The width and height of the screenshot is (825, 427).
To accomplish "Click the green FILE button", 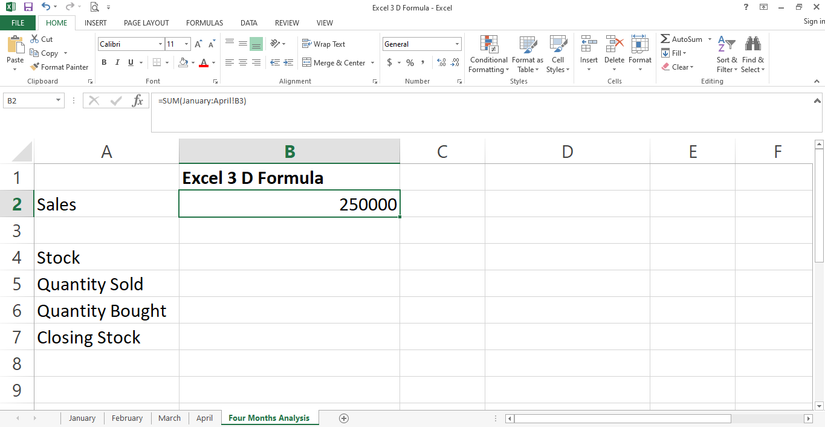I will (x=17, y=22).
